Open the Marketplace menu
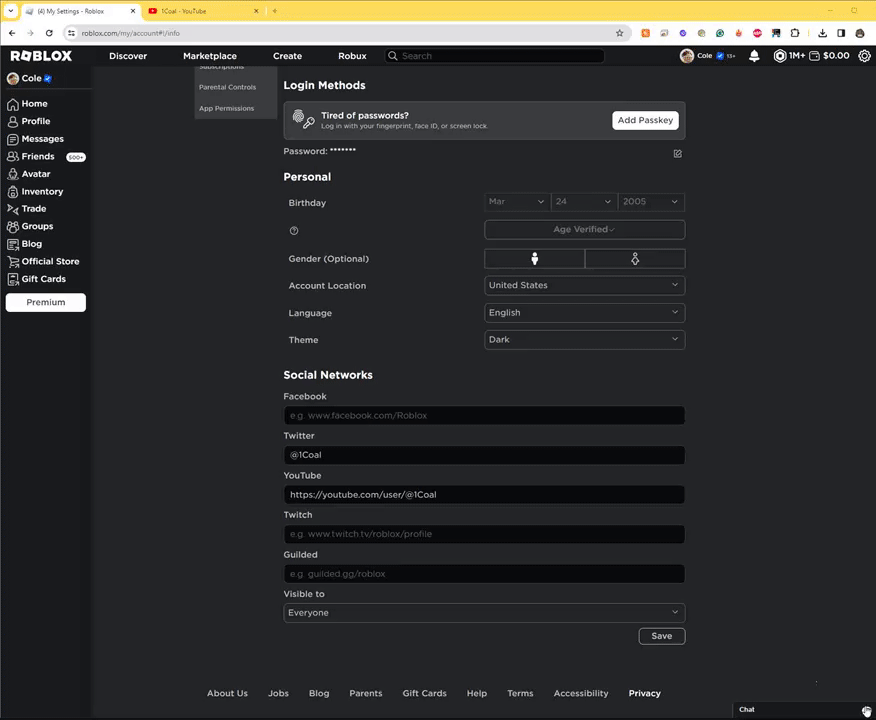 (210, 56)
